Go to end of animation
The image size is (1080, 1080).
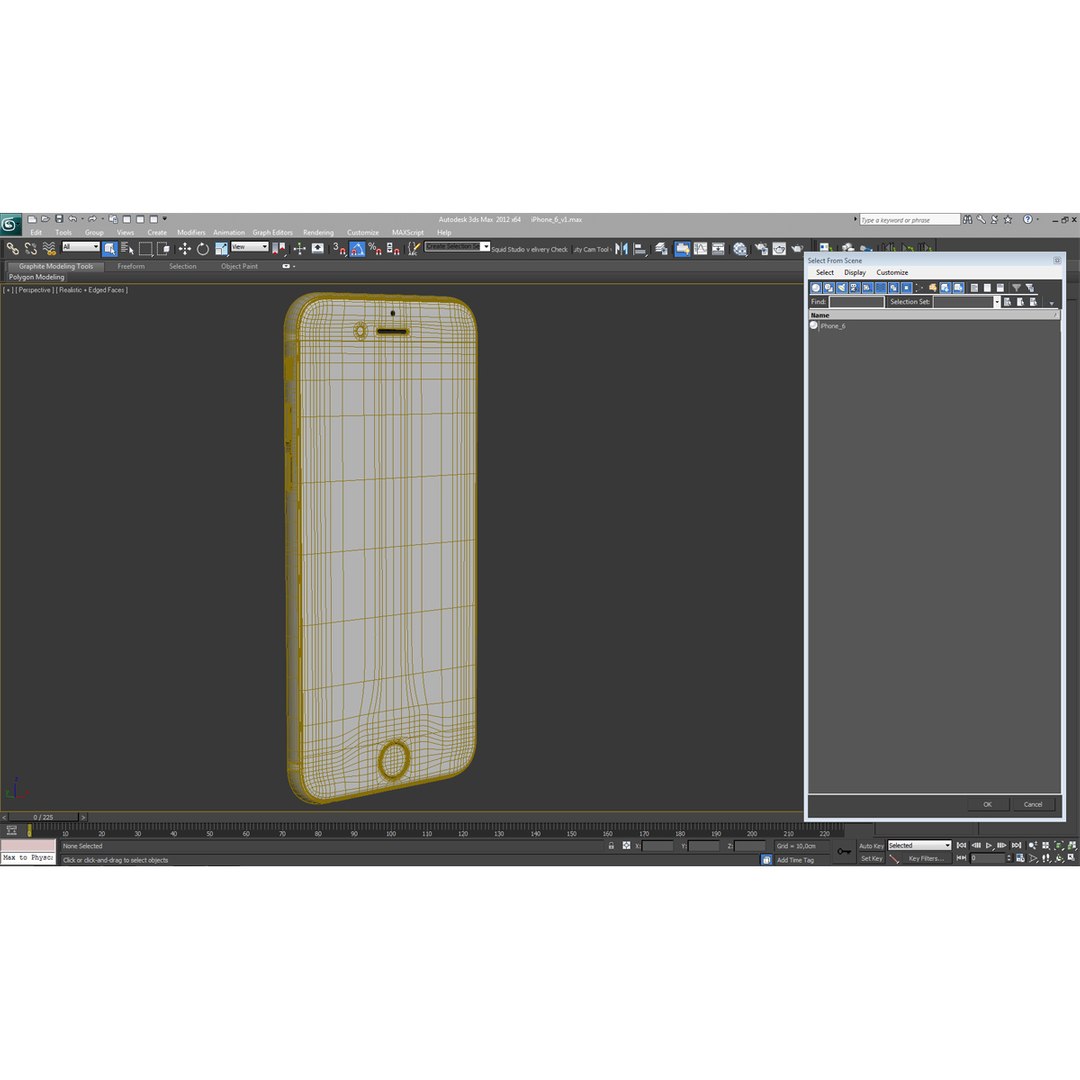click(1016, 845)
